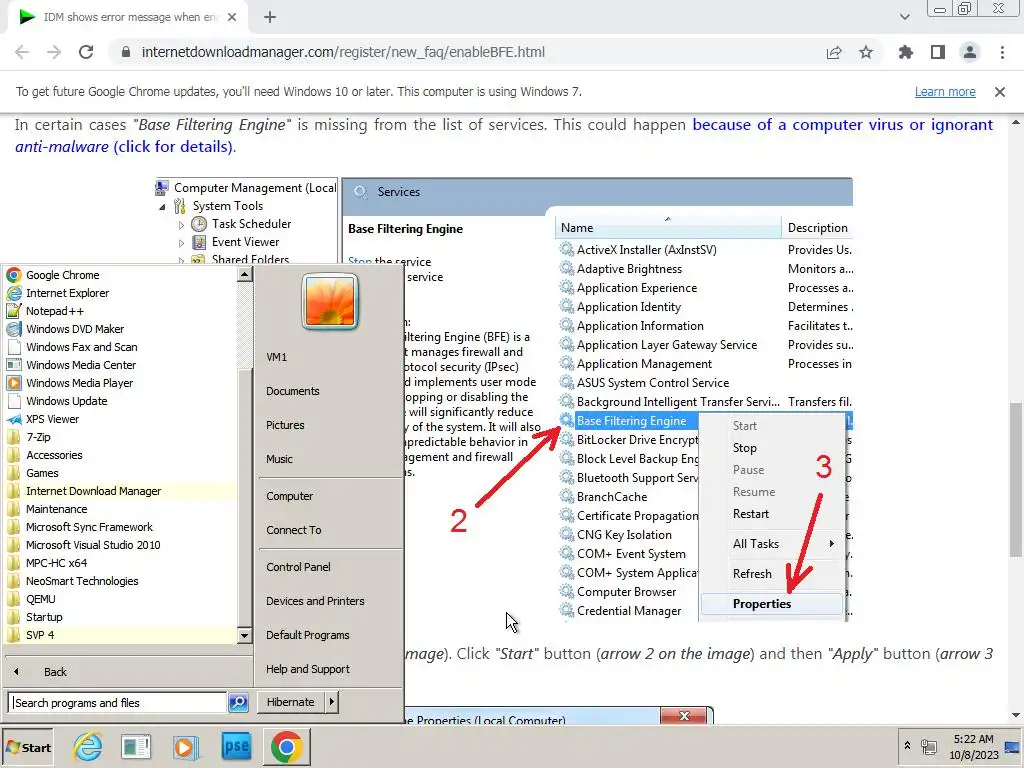Image resolution: width=1024 pixels, height=768 pixels.
Task: Go back in Chrome browser
Action: click(x=22, y=52)
